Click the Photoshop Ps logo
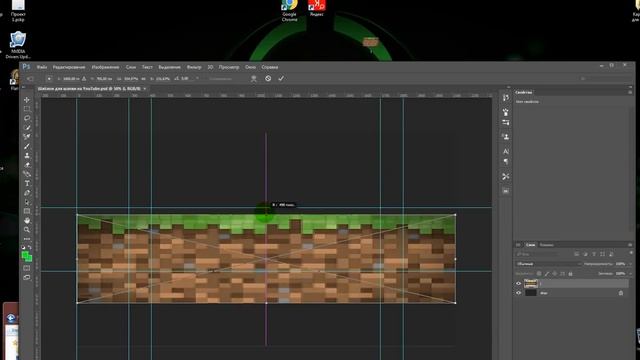 click(27, 67)
